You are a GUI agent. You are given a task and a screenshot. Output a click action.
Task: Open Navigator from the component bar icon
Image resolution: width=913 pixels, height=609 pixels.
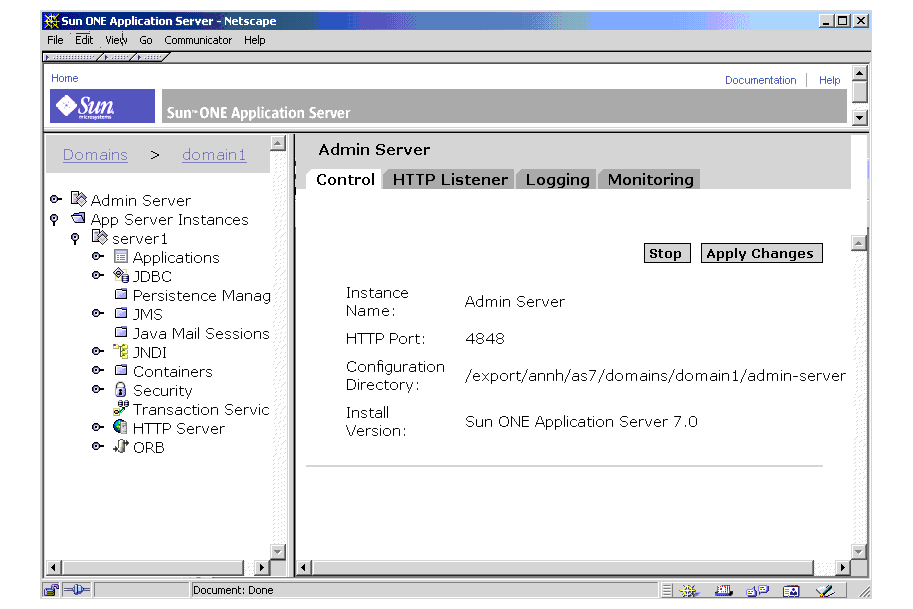[689, 591]
